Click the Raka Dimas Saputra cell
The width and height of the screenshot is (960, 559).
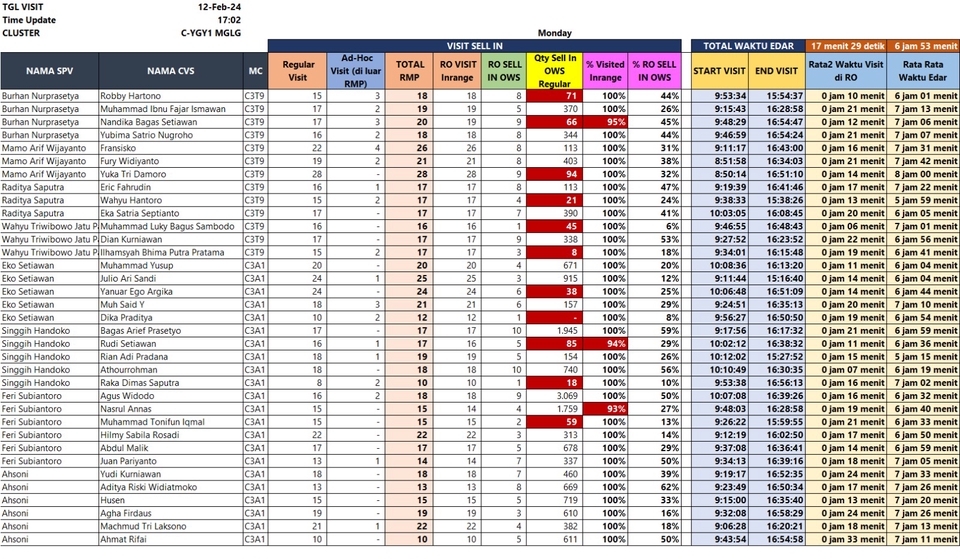(x=171, y=383)
